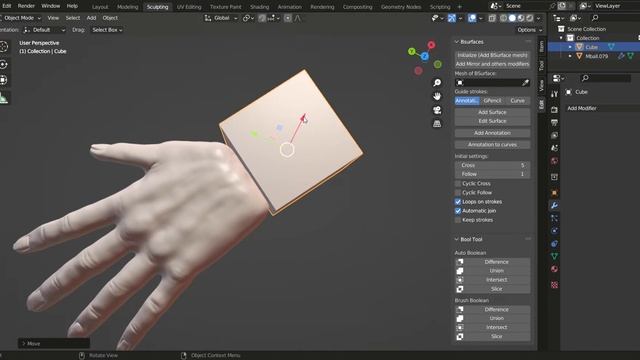Switch to wireframe viewport shading mode

504,18
